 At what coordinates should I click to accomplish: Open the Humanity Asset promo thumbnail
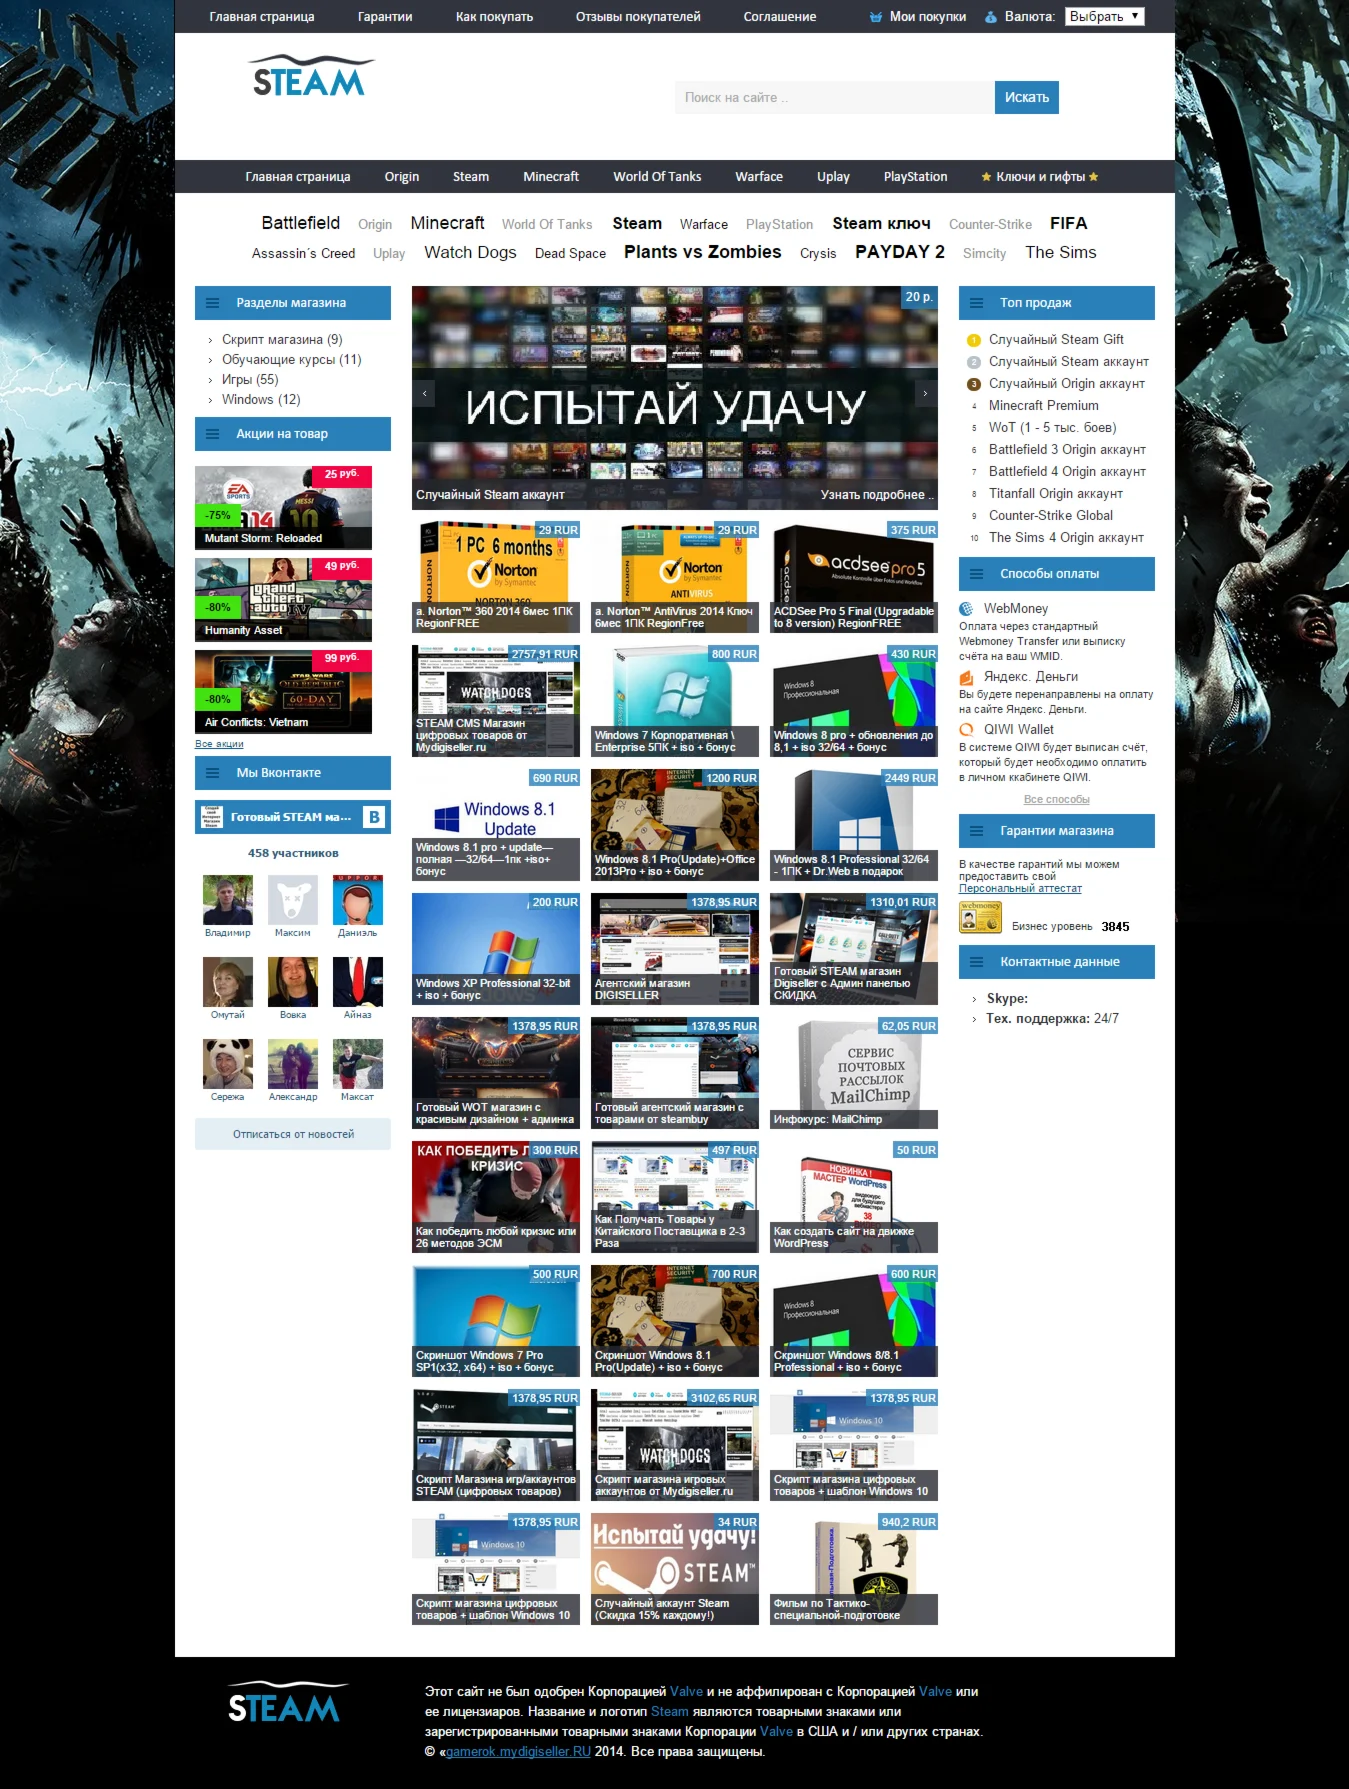pyautogui.click(x=283, y=600)
